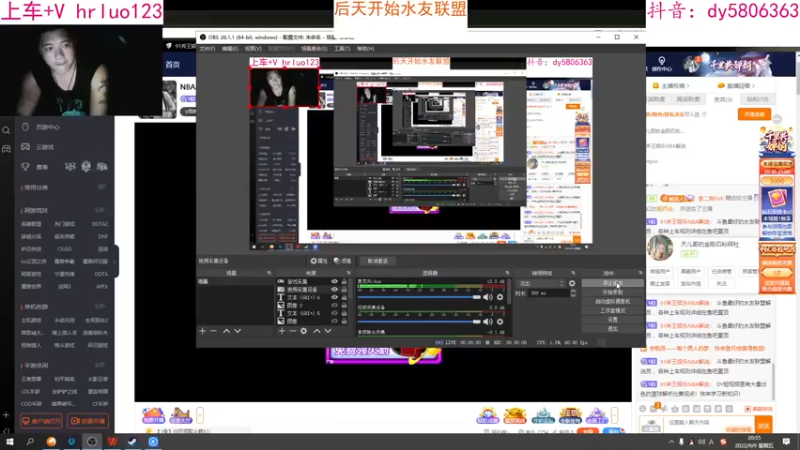Pop out the scene transitions dock panel
Viewport: 800px width, 450px height.
coord(573,273)
